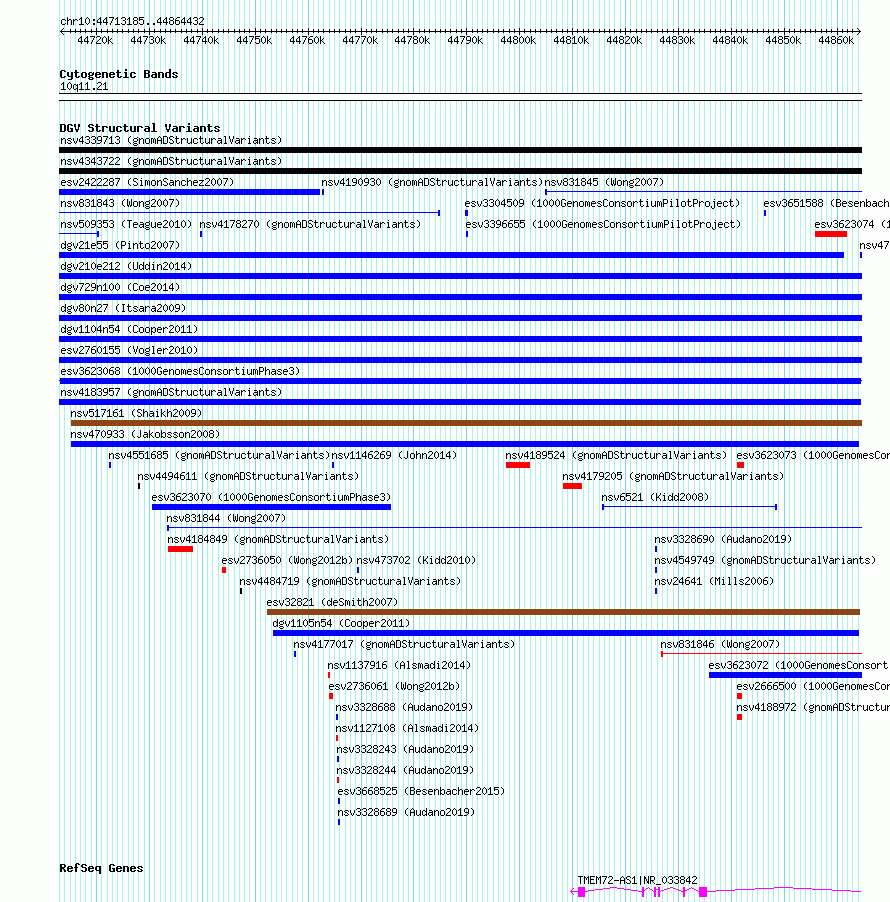Select dgv210e212 (Uddin2014) label

point(126,266)
